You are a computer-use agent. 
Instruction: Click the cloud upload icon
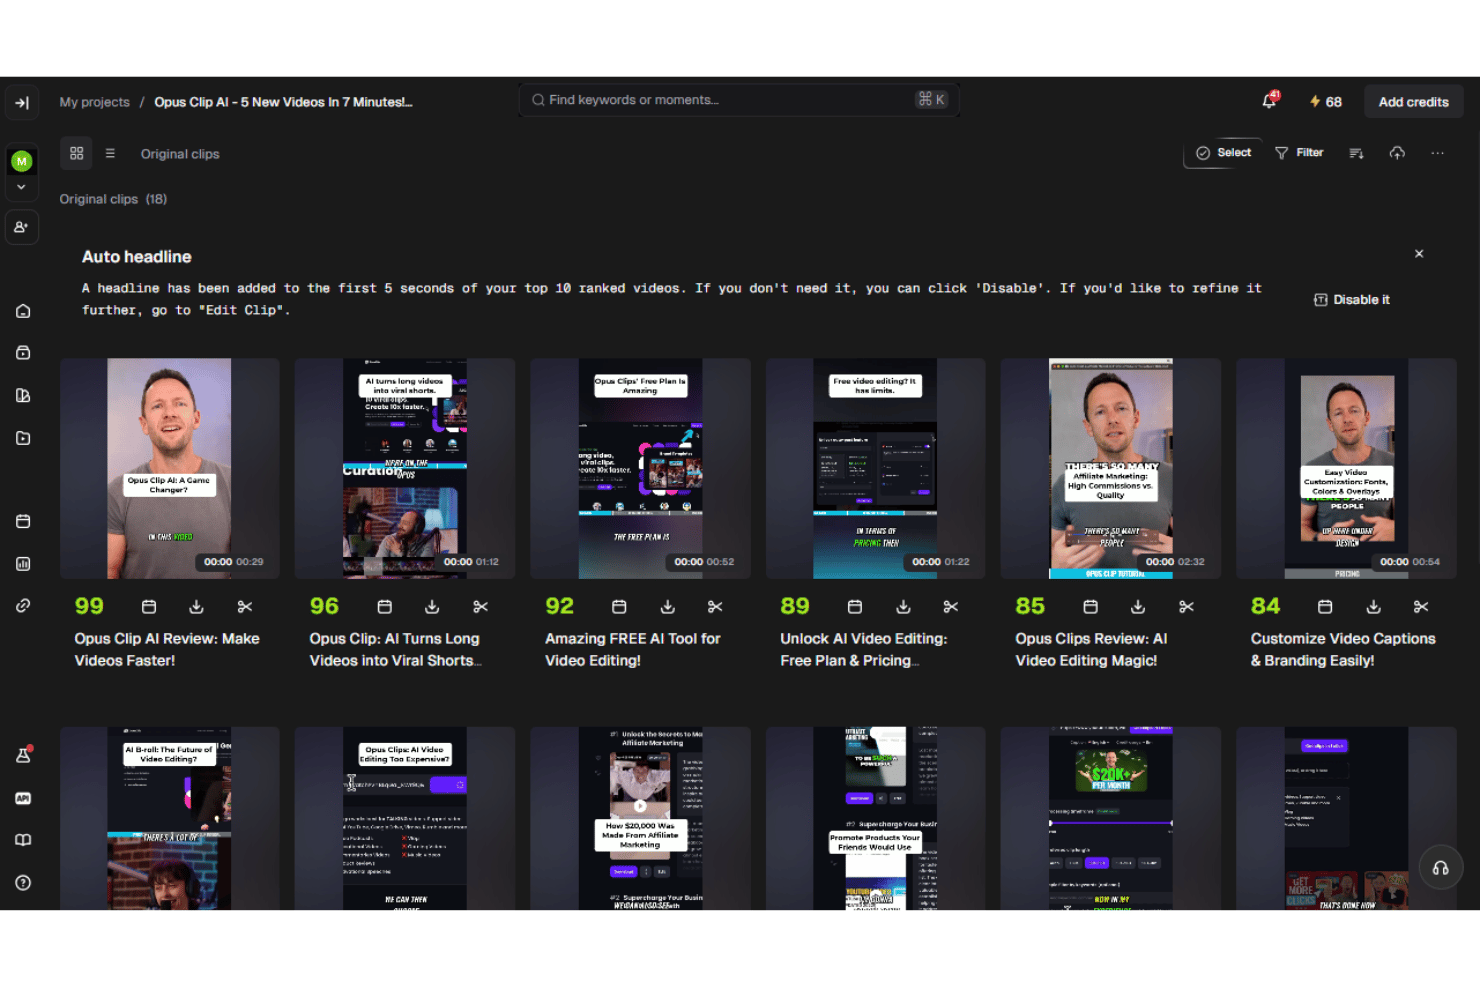pos(1397,153)
